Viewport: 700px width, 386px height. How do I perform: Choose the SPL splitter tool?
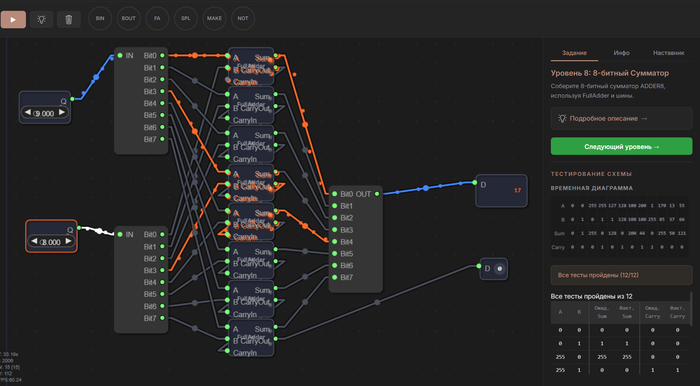point(186,18)
